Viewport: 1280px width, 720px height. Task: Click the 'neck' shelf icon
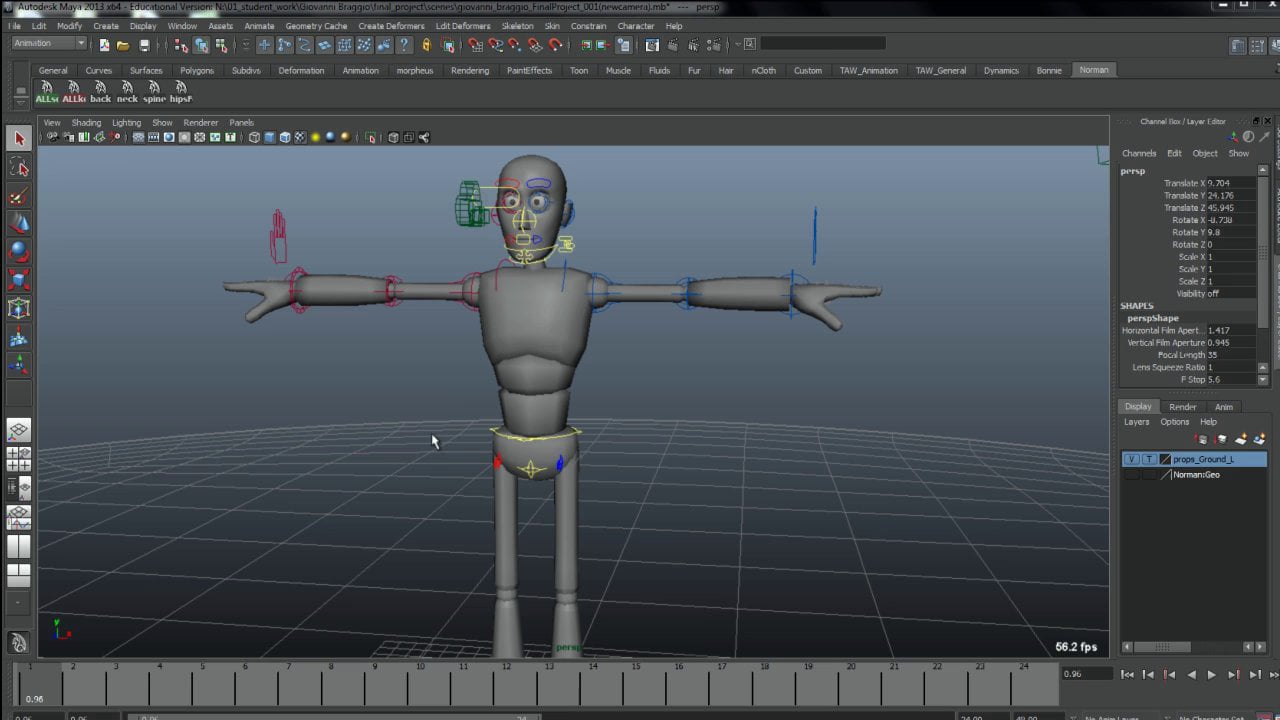pos(127,92)
